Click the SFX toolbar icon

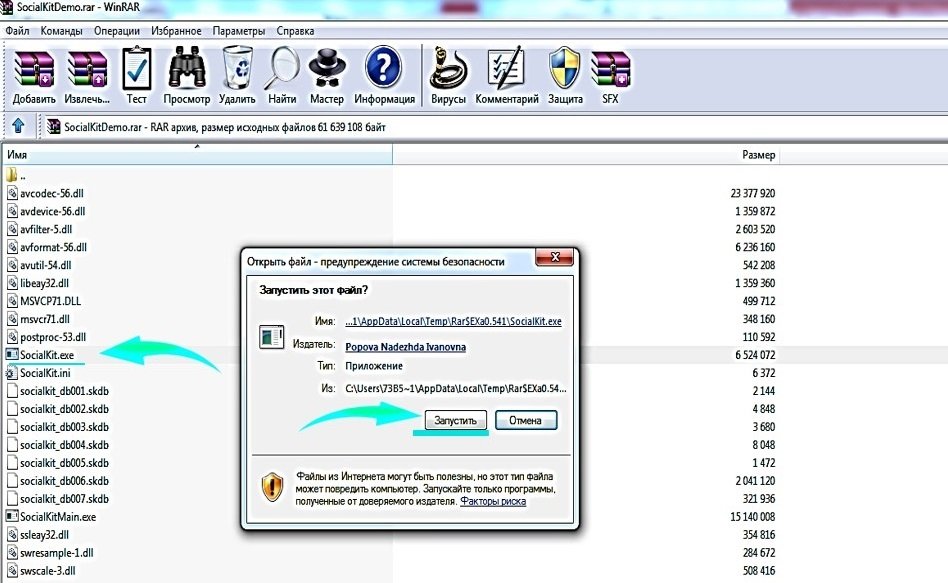click(x=610, y=69)
